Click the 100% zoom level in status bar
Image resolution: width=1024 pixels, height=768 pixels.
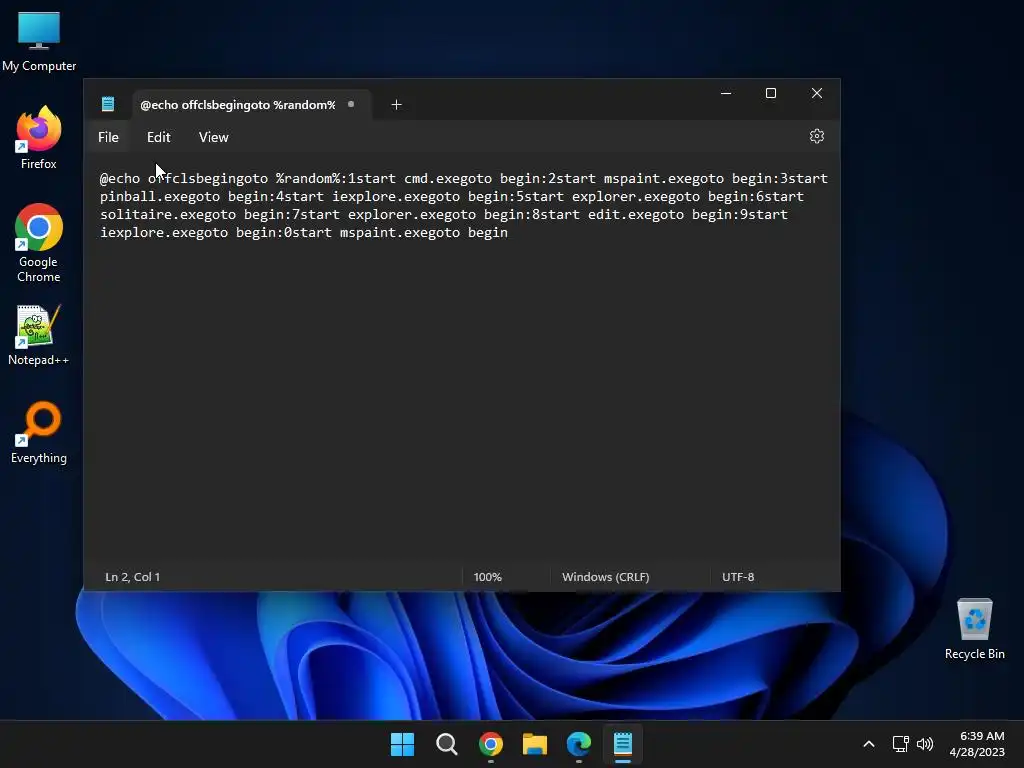tap(487, 577)
